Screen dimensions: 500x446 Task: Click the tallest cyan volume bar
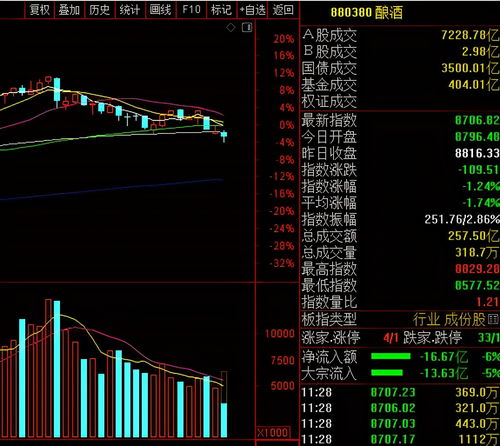(x=57, y=369)
